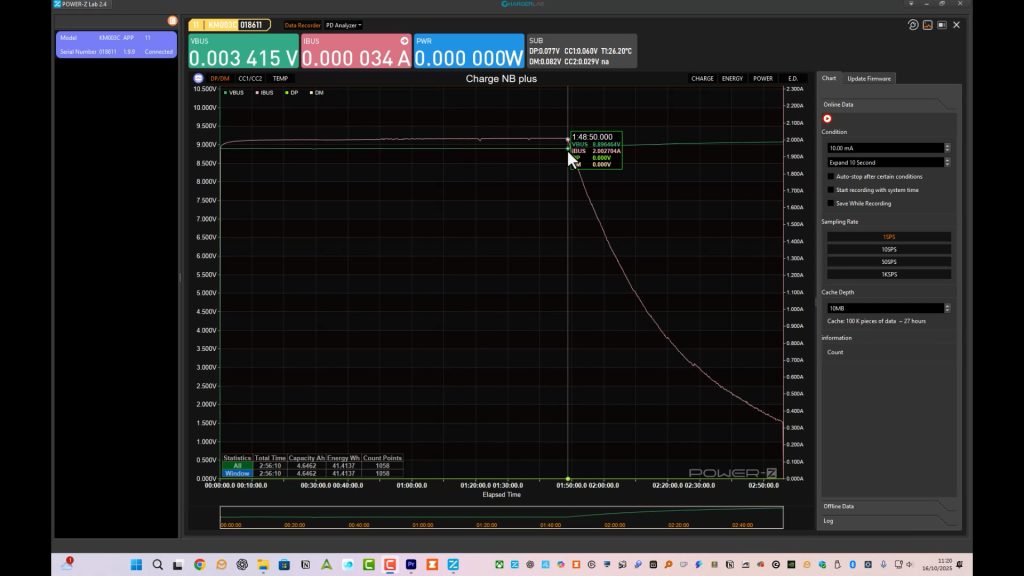This screenshot has height=576, width=1024.
Task: Check Start recording with system time
Action: [831, 190]
